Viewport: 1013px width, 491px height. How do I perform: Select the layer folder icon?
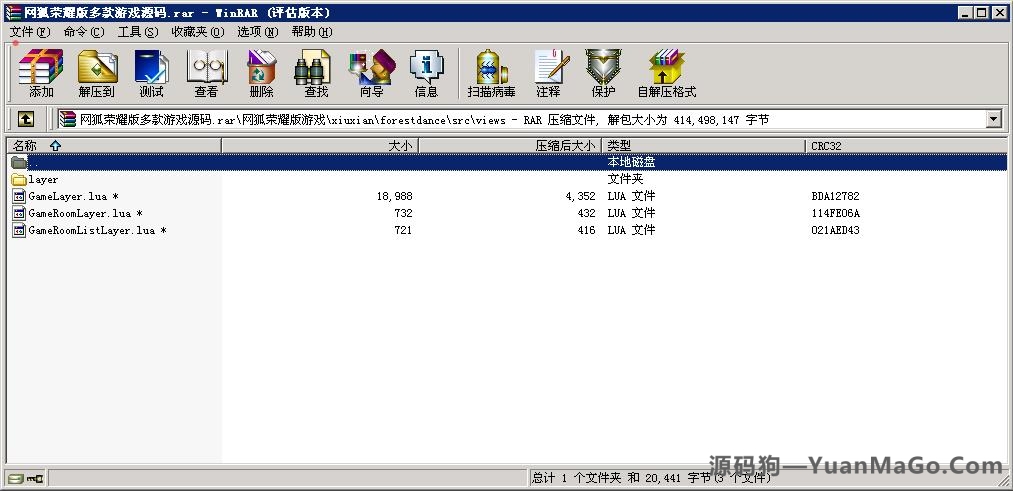tap(19, 180)
